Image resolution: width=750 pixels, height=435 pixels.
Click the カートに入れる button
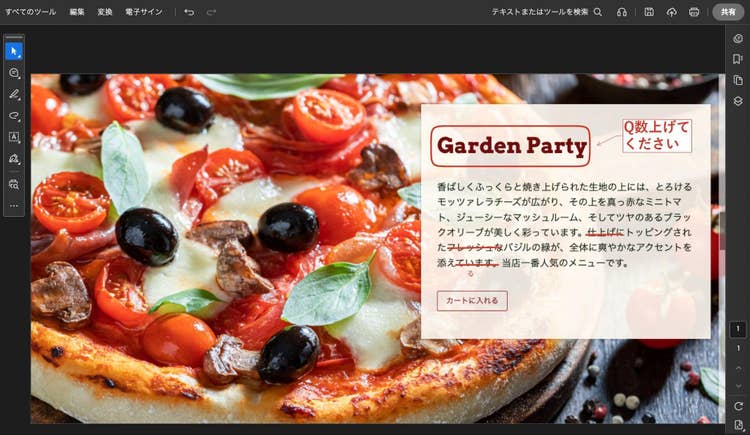point(472,301)
